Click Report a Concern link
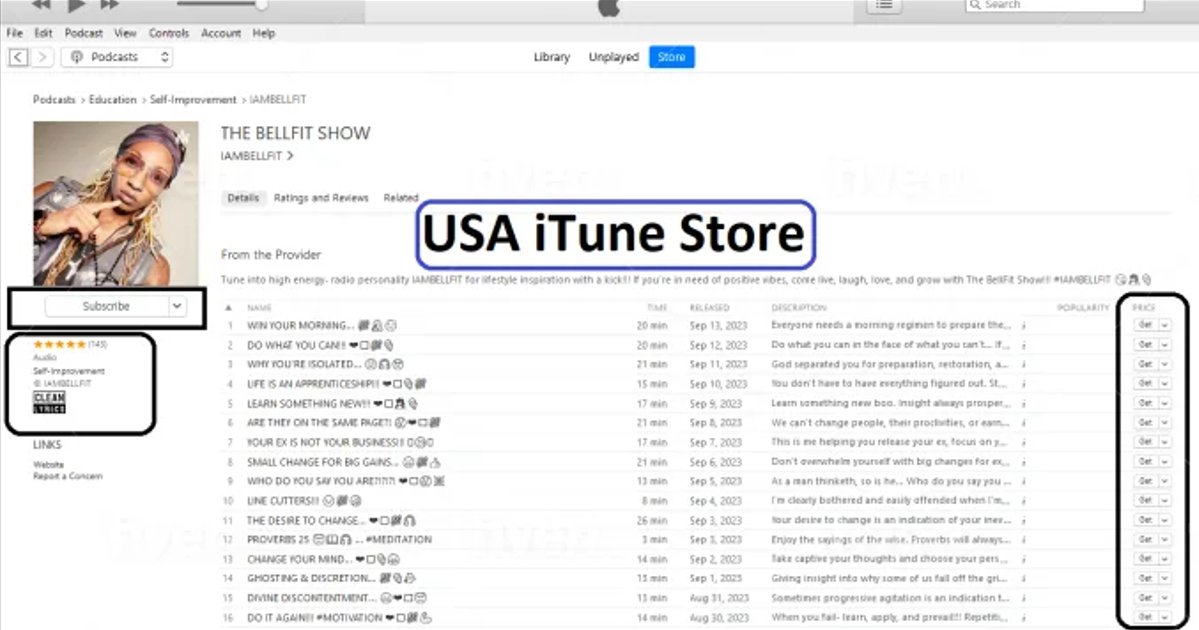The image size is (1199, 630). click(x=67, y=476)
